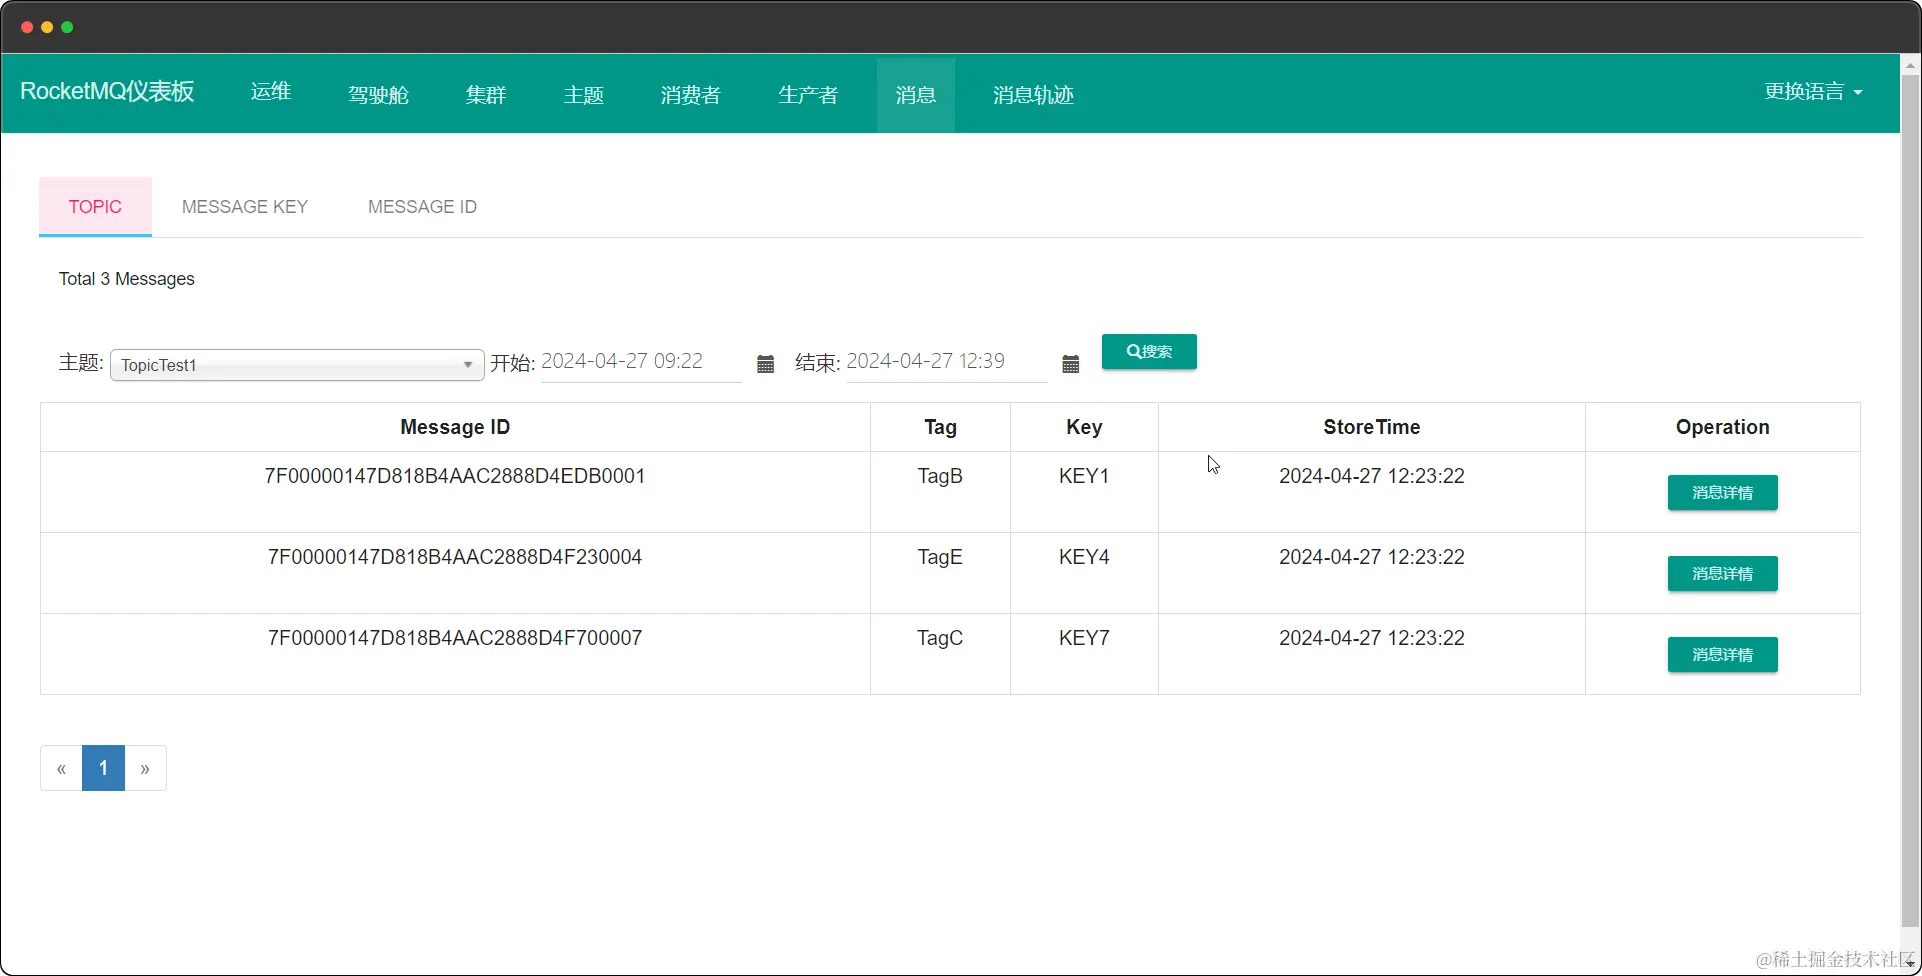The image size is (1922, 976).
Task: Click the start time field 2024-04-27 09:22
Action: click(x=641, y=362)
